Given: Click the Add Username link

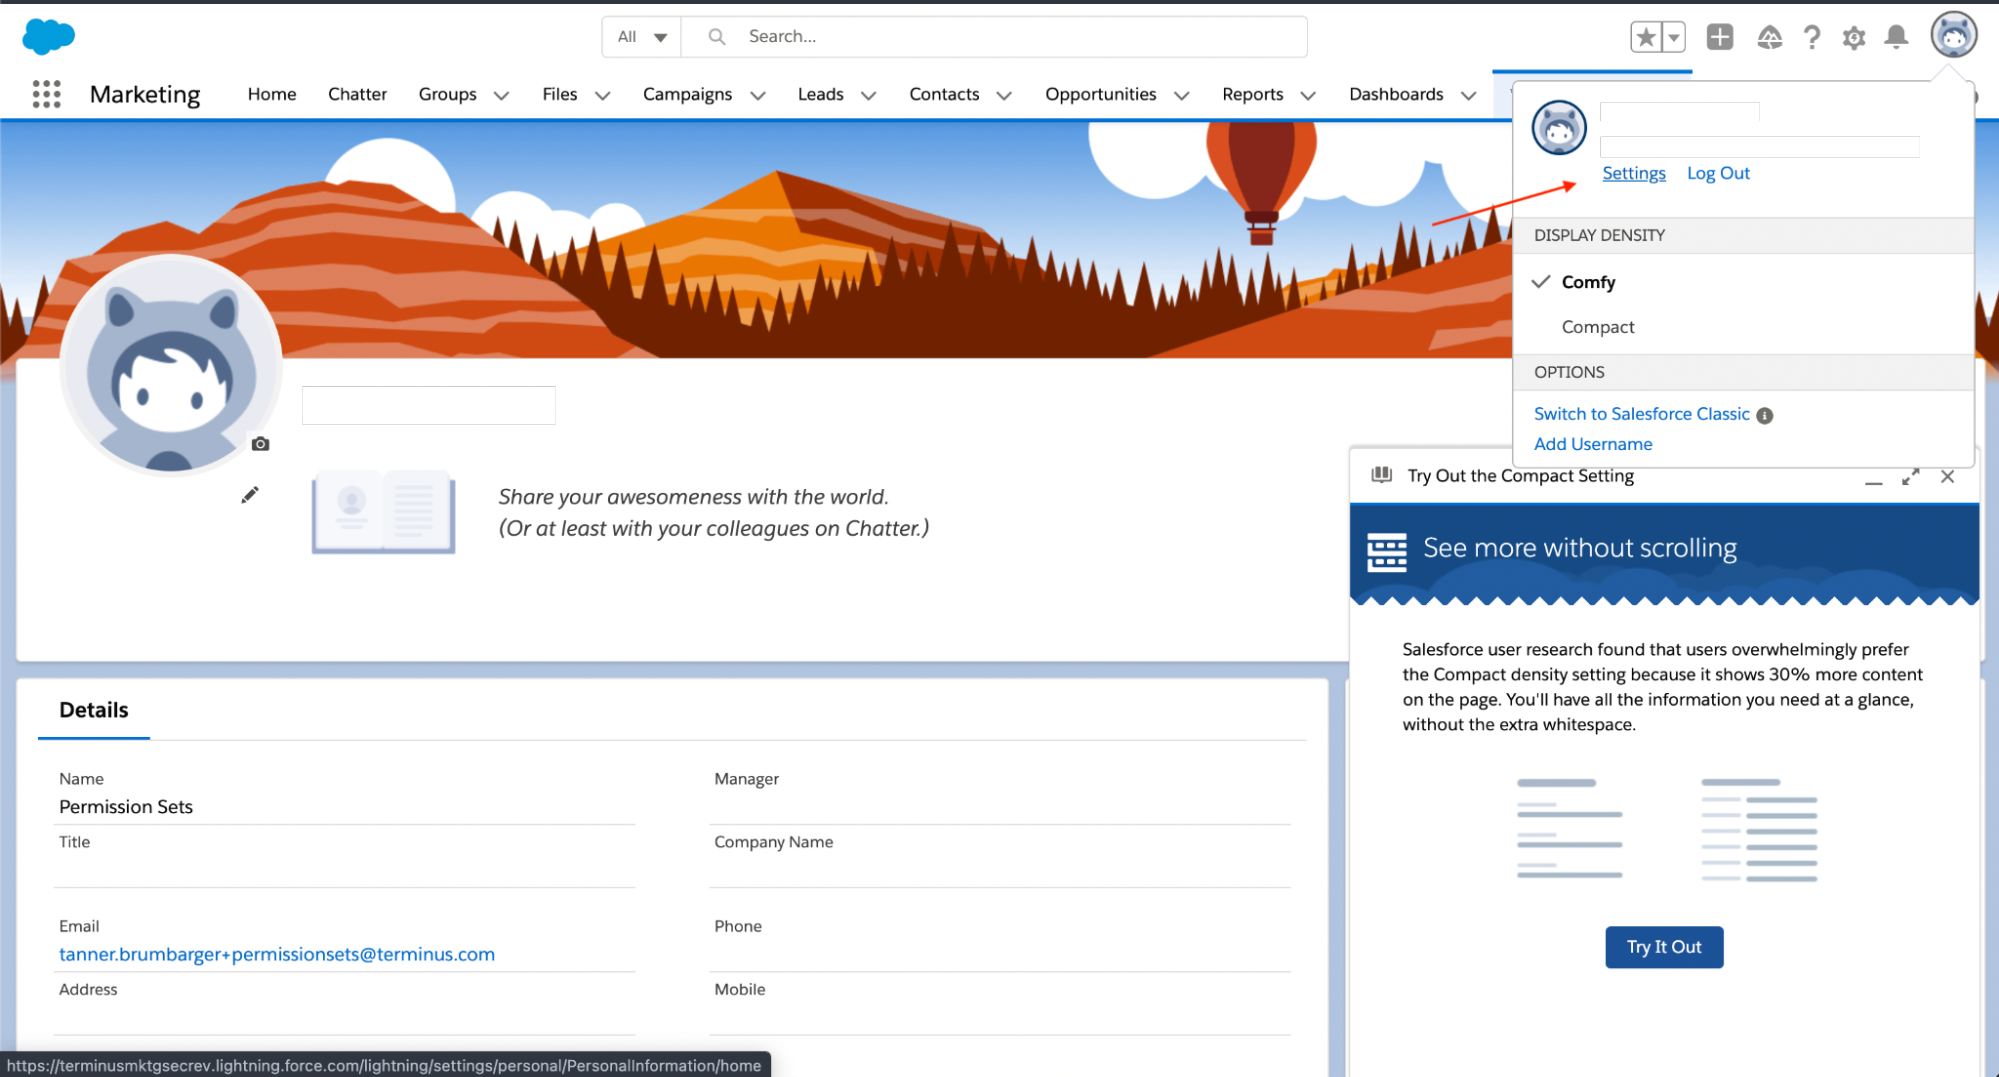Looking at the screenshot, I should point(1593,444).
